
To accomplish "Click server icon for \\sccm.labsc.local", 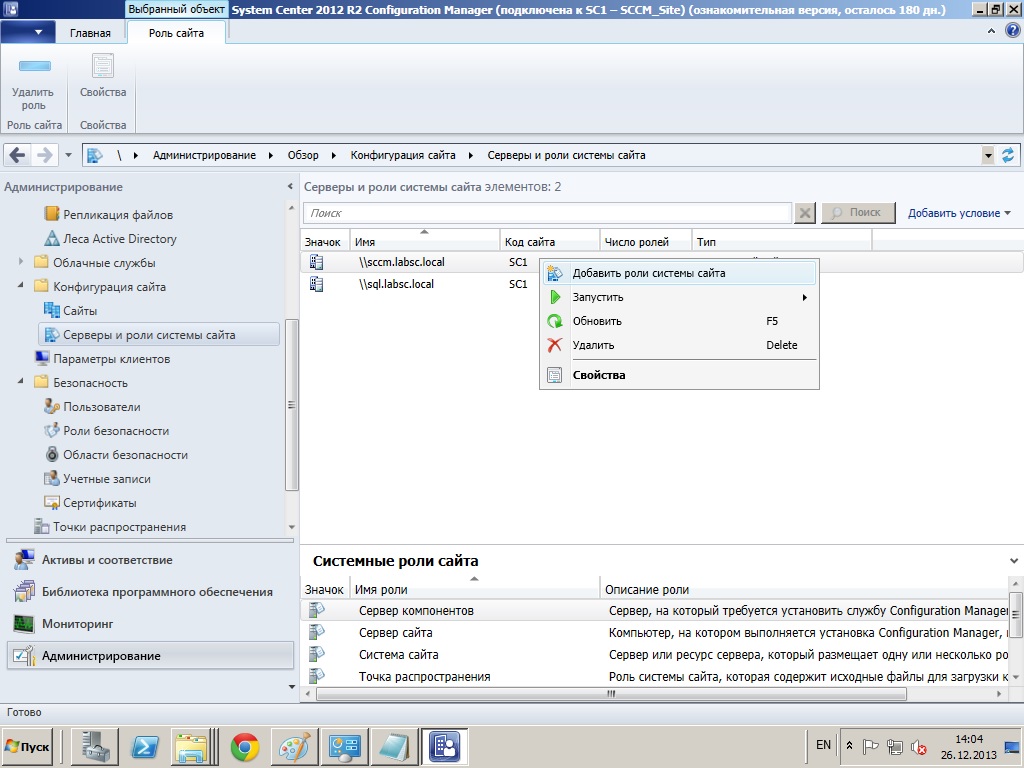I will click(317, 262).
